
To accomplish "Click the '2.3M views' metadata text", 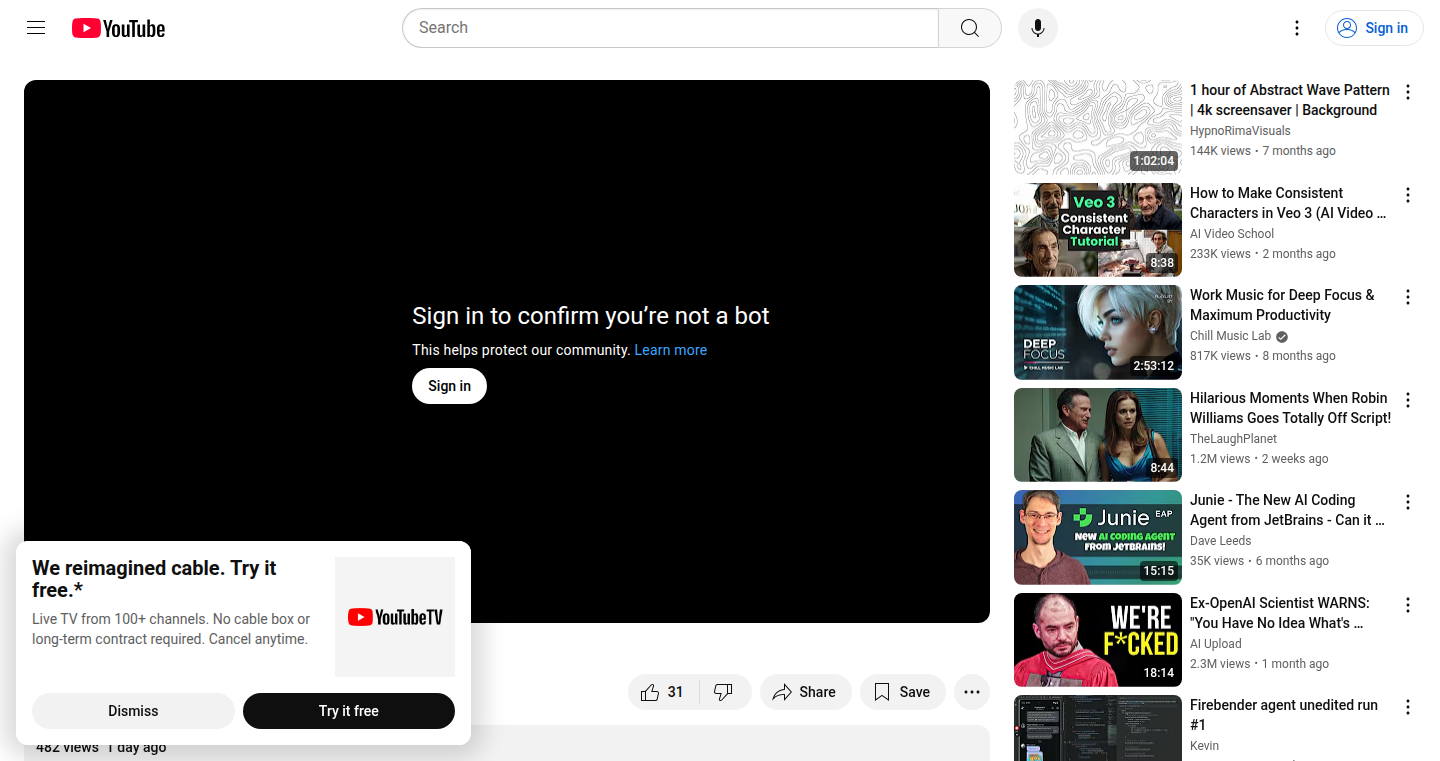I will click(x=1220, y=664).
